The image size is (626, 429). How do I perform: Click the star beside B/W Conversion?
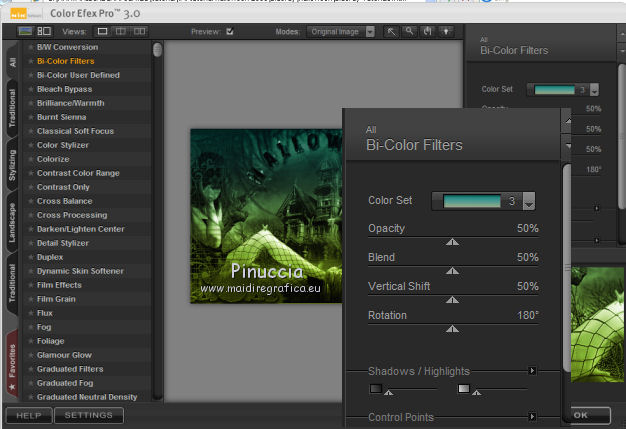point(31,47)
